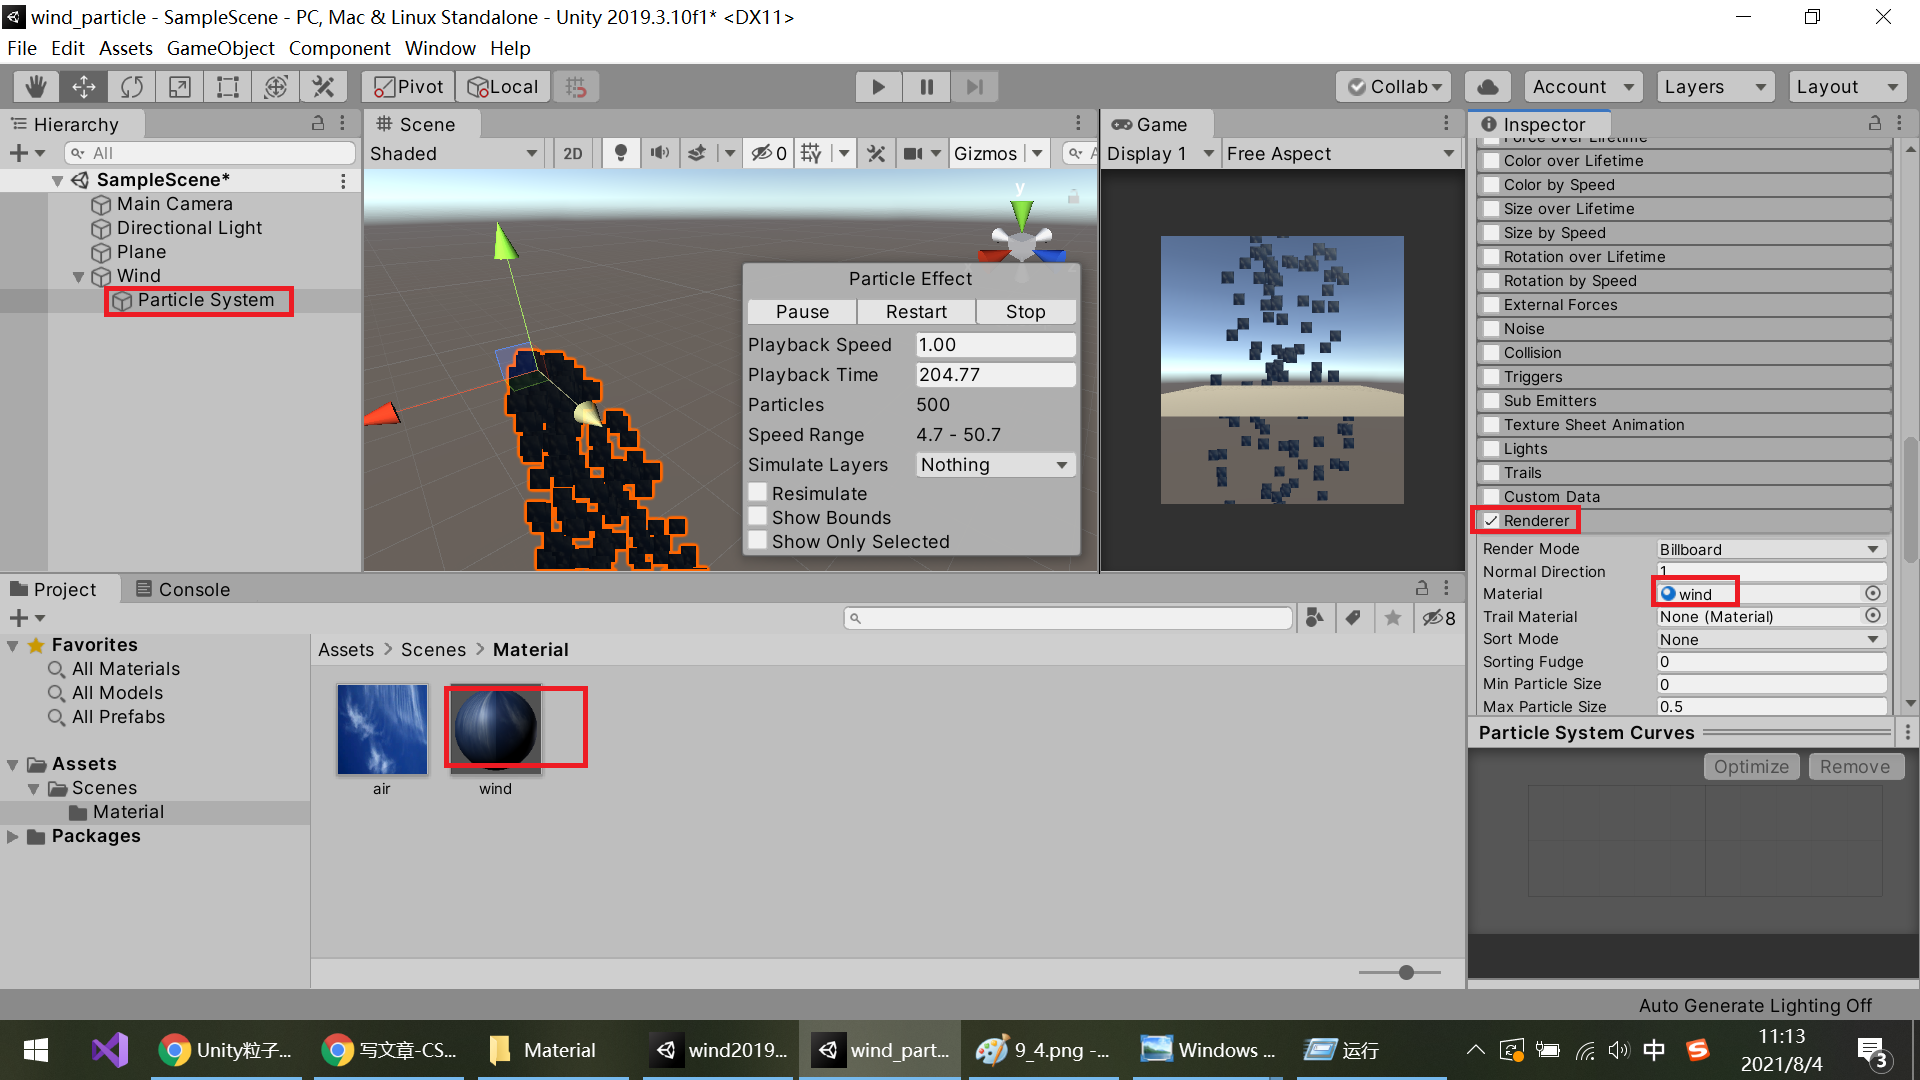Screen dimensions: 1920x1080
Task: Enable the Noise module checkbox
Action: coord(1492,329)
